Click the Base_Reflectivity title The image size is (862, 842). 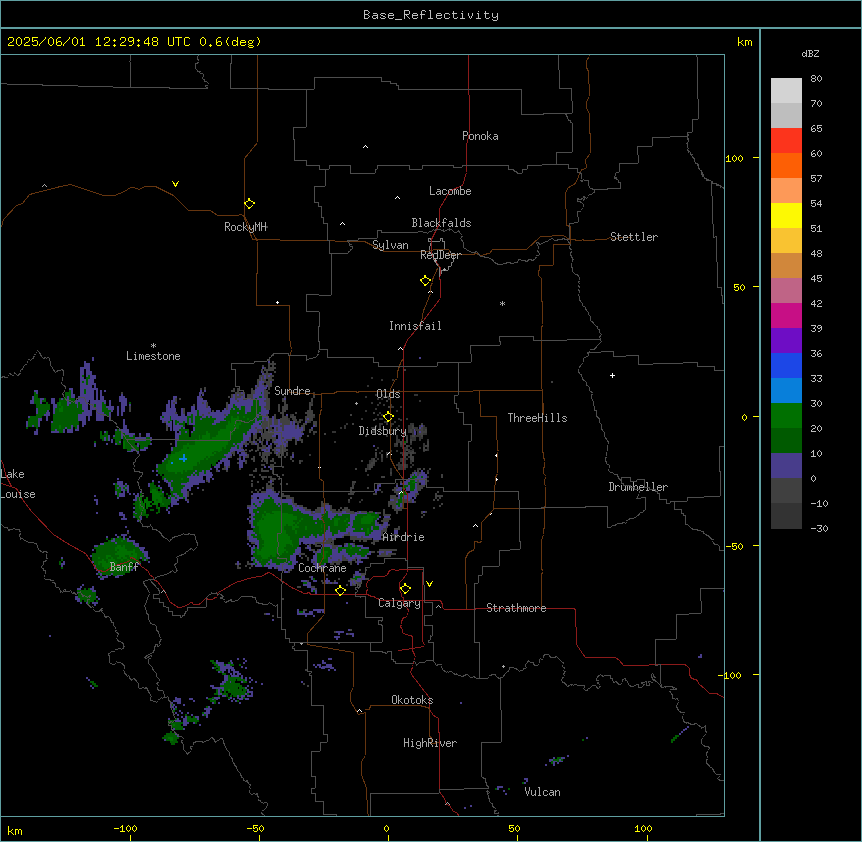431,15
